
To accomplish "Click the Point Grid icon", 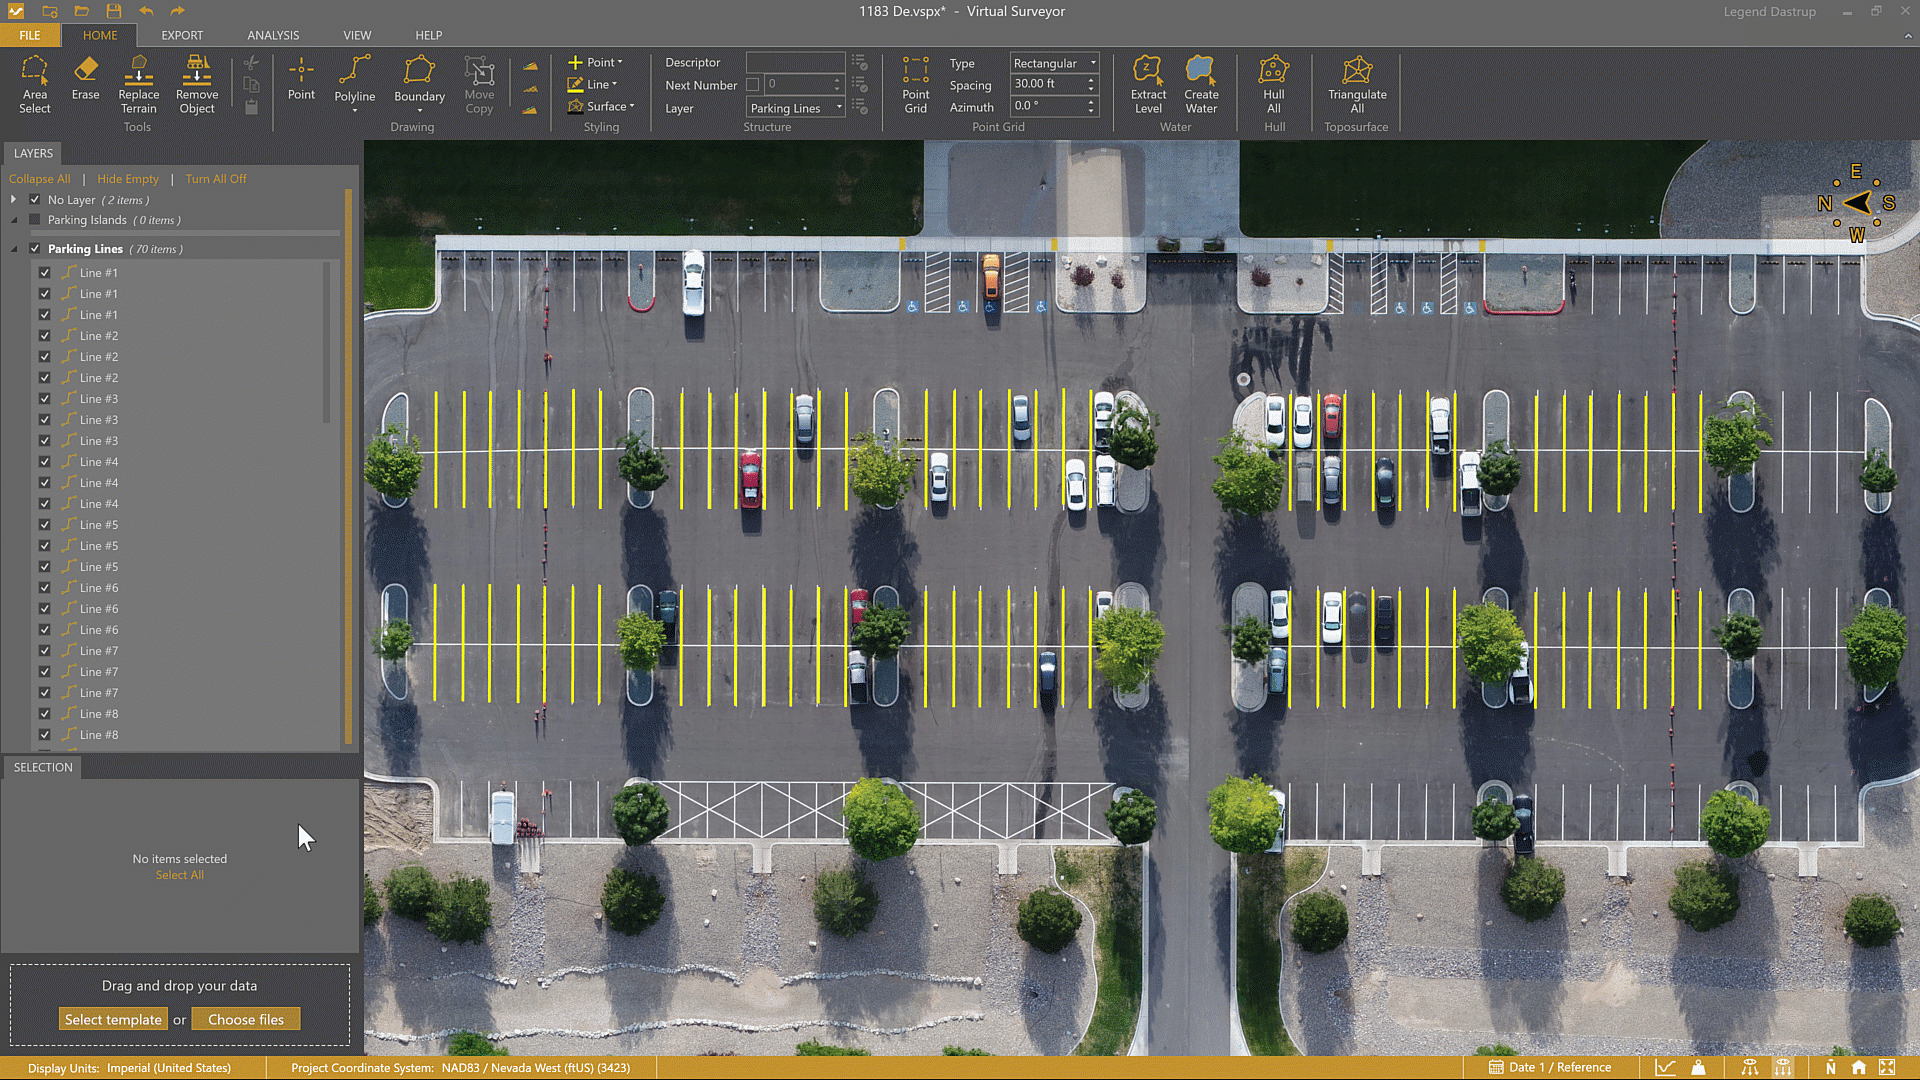I will [915, 84].
